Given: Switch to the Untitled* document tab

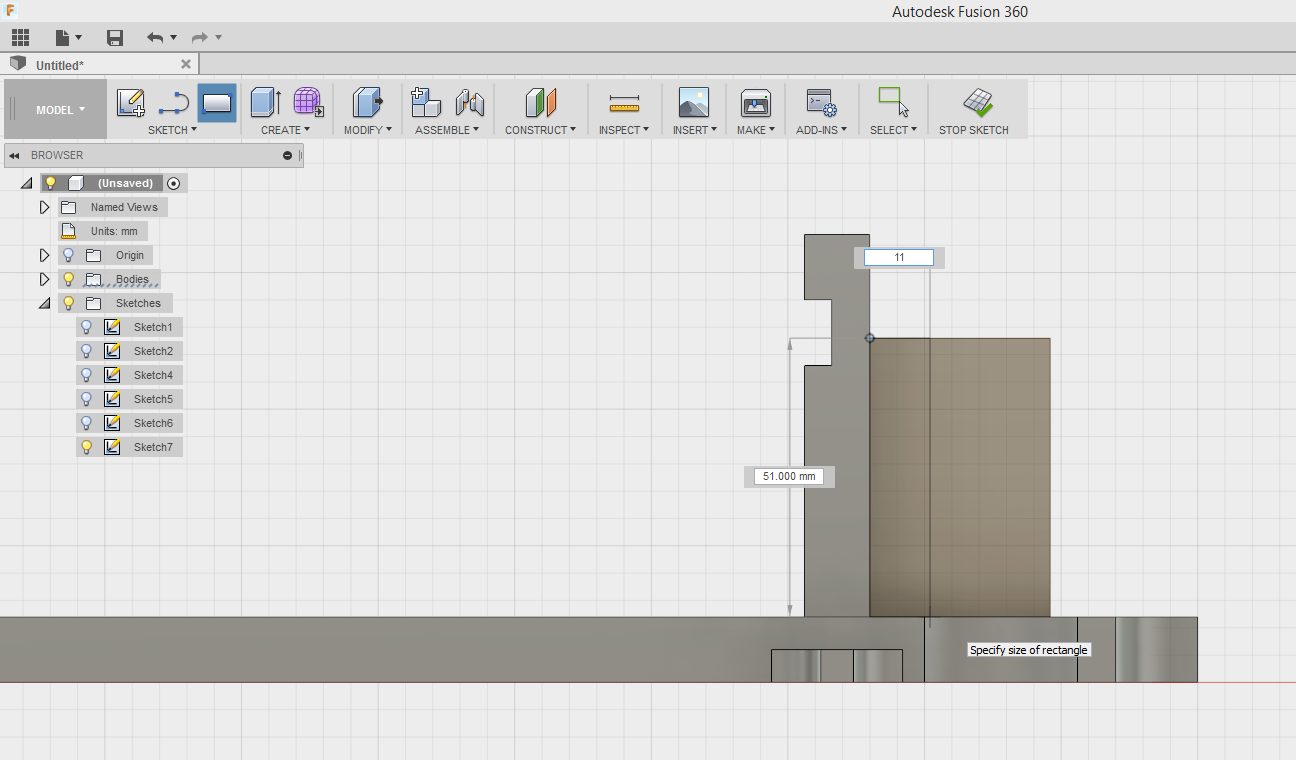Looking at the screenshot, I should tap(60, 65).
